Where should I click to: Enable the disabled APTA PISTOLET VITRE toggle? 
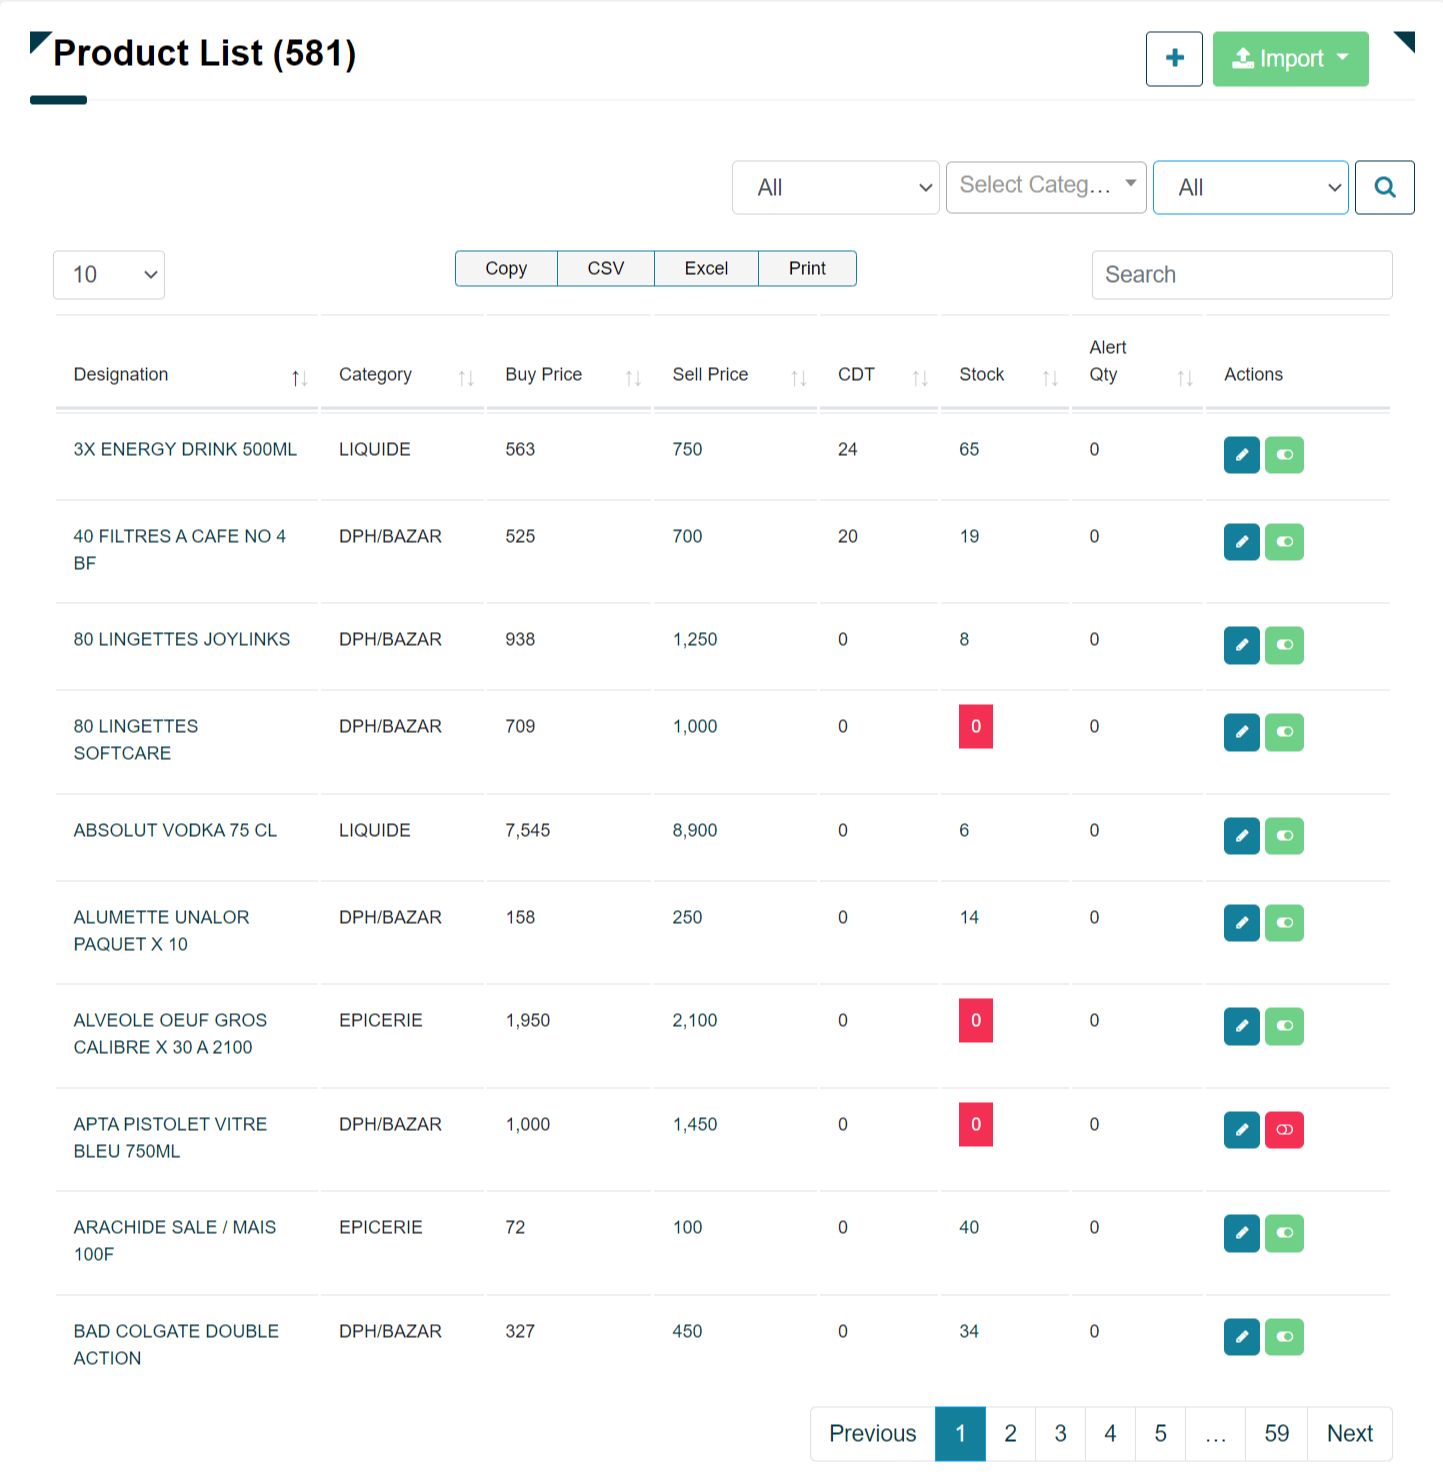1284,1130
